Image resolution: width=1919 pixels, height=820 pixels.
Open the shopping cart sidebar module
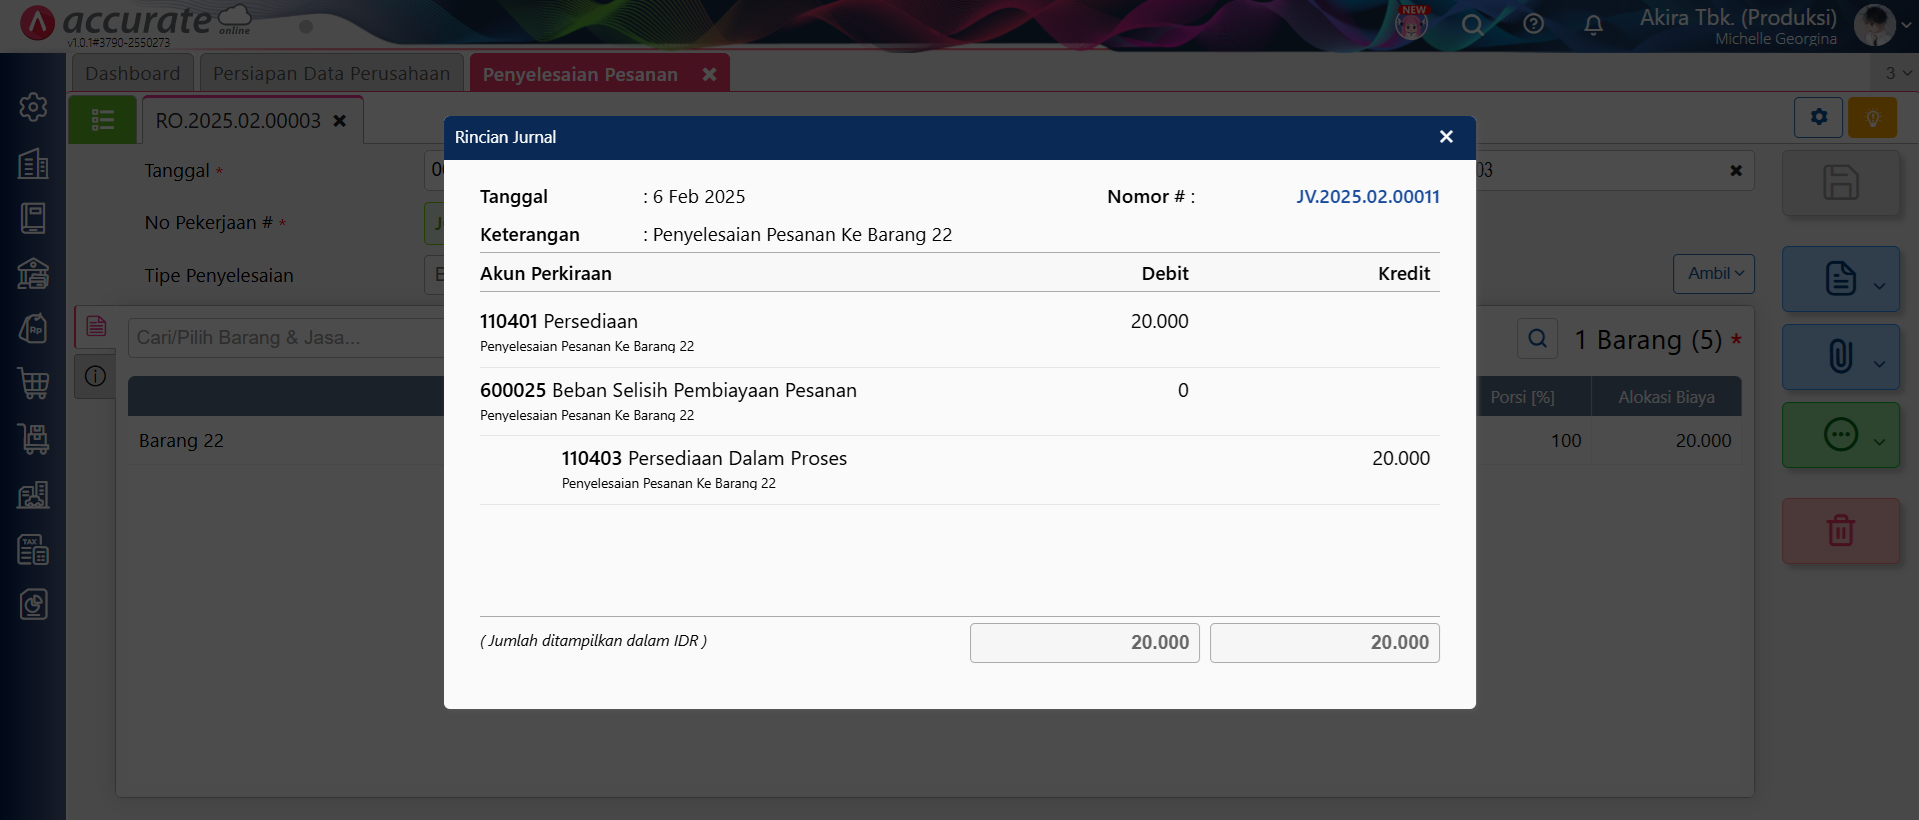coord(33,383)
